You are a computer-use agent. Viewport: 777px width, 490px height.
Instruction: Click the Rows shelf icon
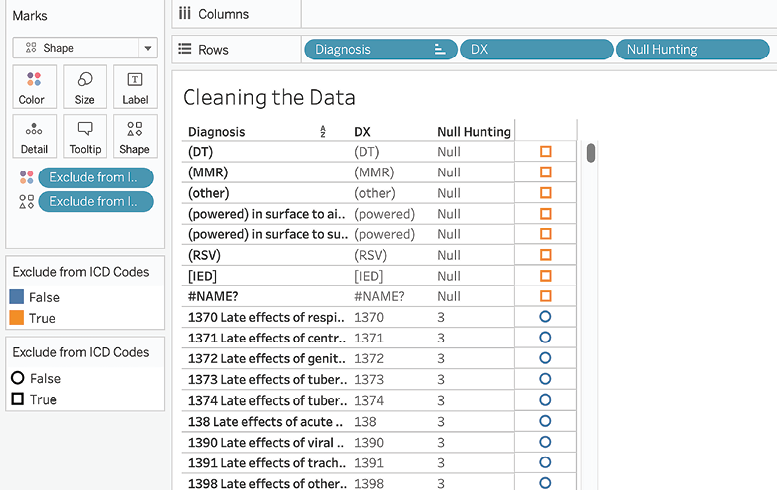(x=184, y=49)
